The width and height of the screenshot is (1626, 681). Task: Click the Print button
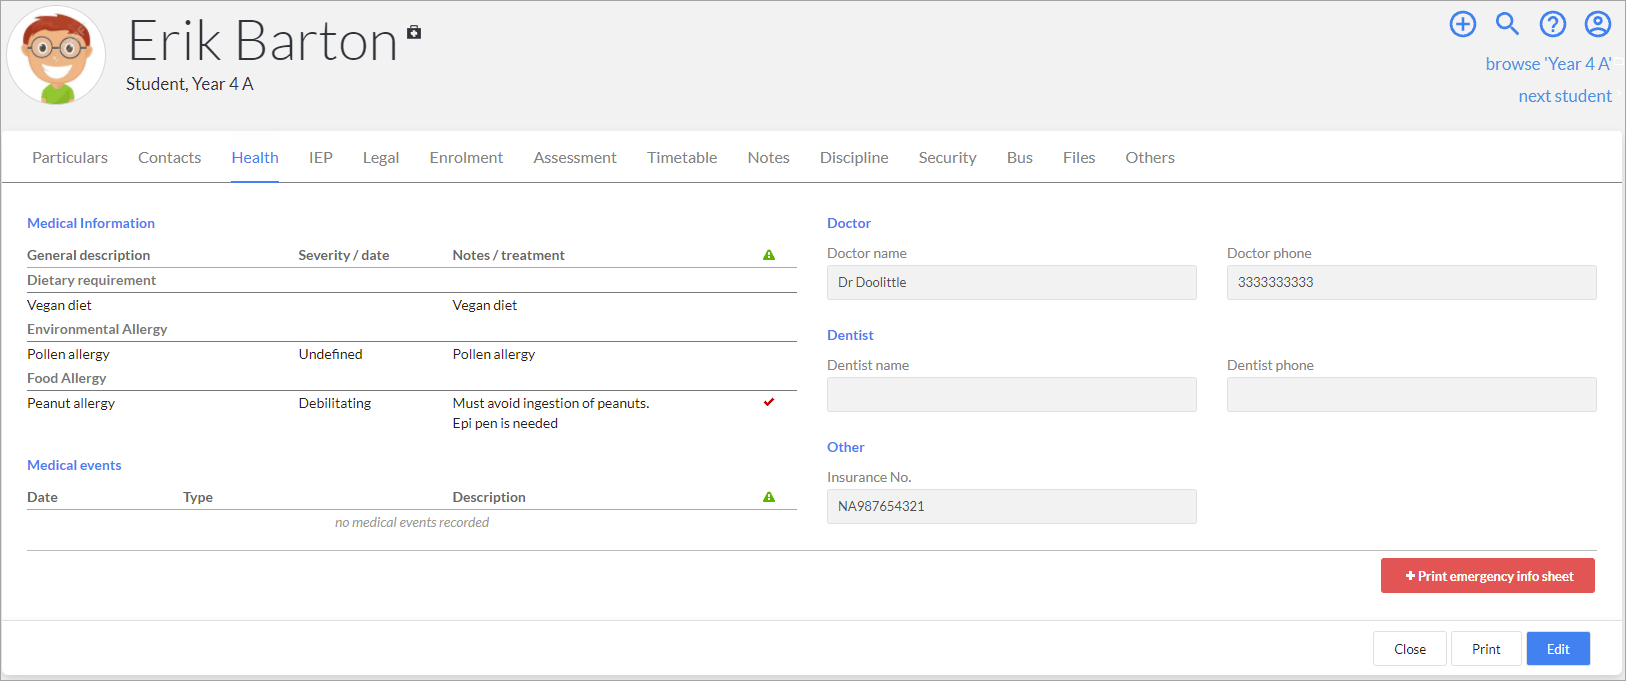(x=1486, y=649)
